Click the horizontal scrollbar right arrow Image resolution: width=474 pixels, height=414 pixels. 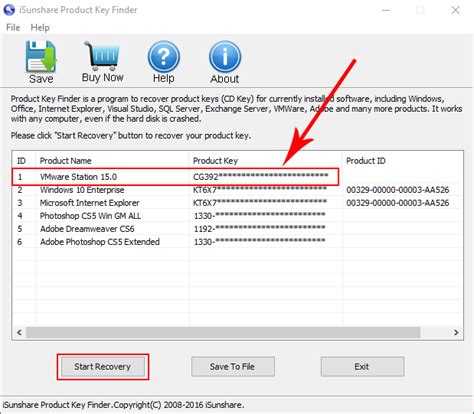coord(456,332)
